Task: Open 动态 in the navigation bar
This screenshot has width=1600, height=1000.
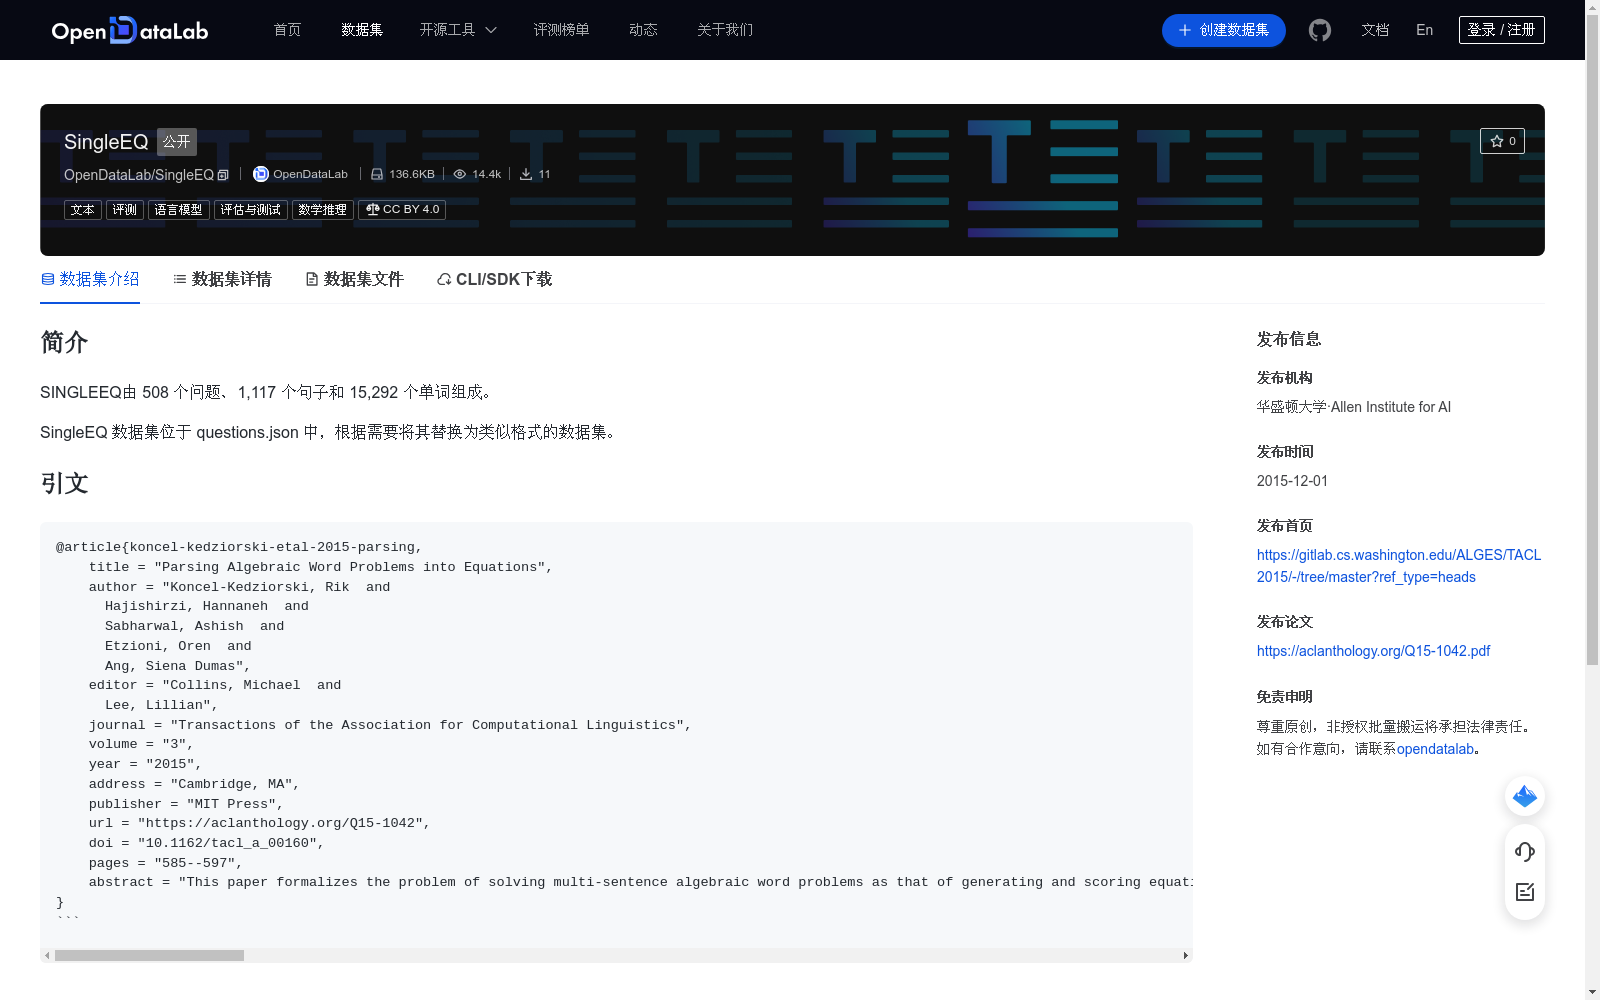Action: (643, 30)
